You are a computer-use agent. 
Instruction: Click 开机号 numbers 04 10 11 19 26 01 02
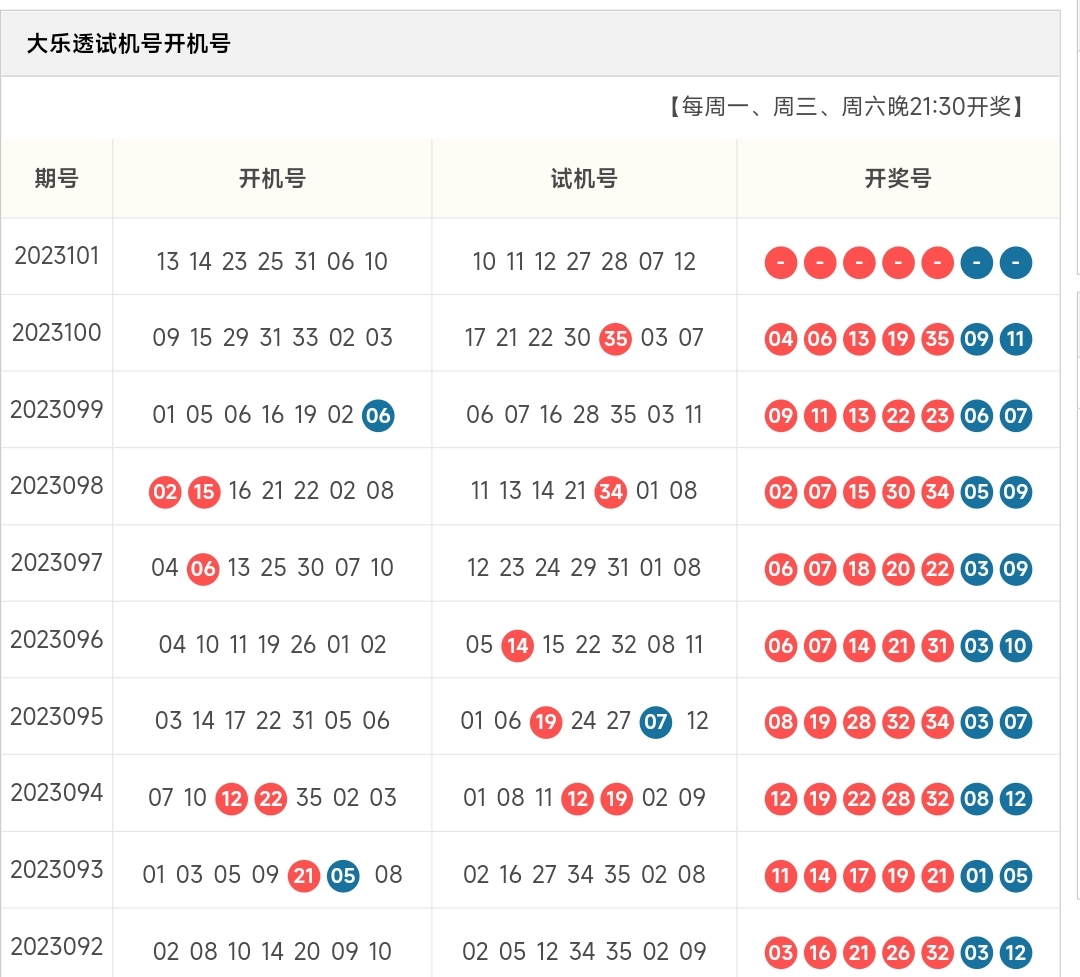click(x=272, y=645)
